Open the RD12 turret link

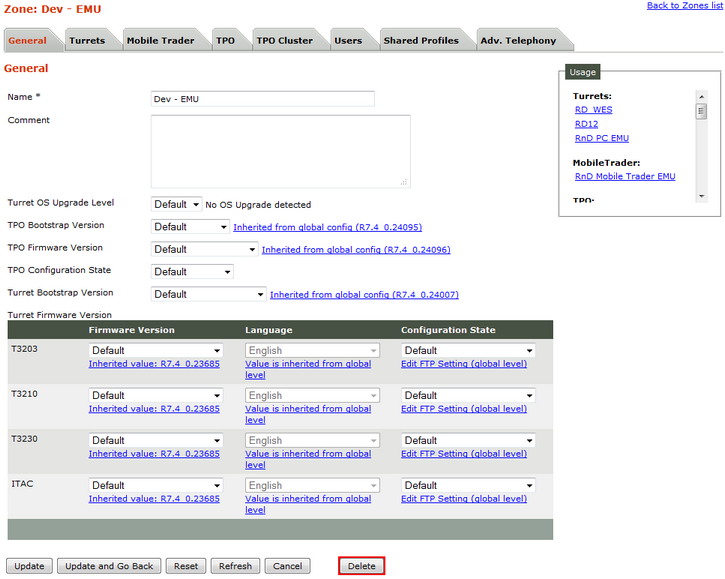click(x=586, y=124)
